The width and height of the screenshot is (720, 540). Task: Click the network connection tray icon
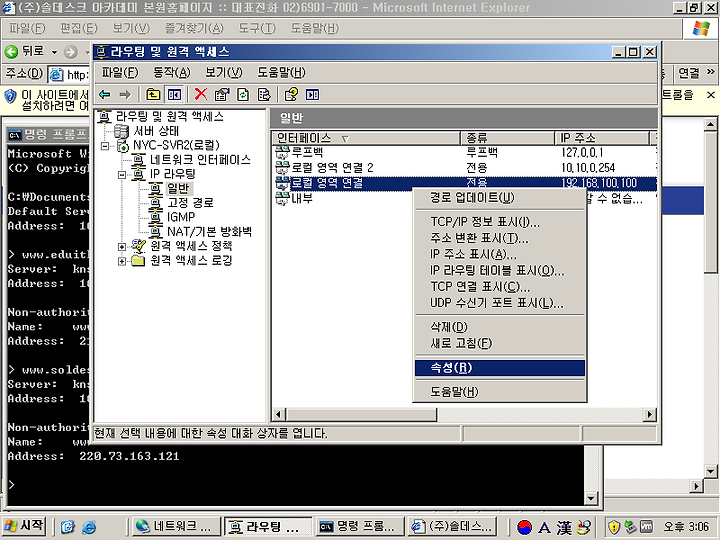click(630, 527)
